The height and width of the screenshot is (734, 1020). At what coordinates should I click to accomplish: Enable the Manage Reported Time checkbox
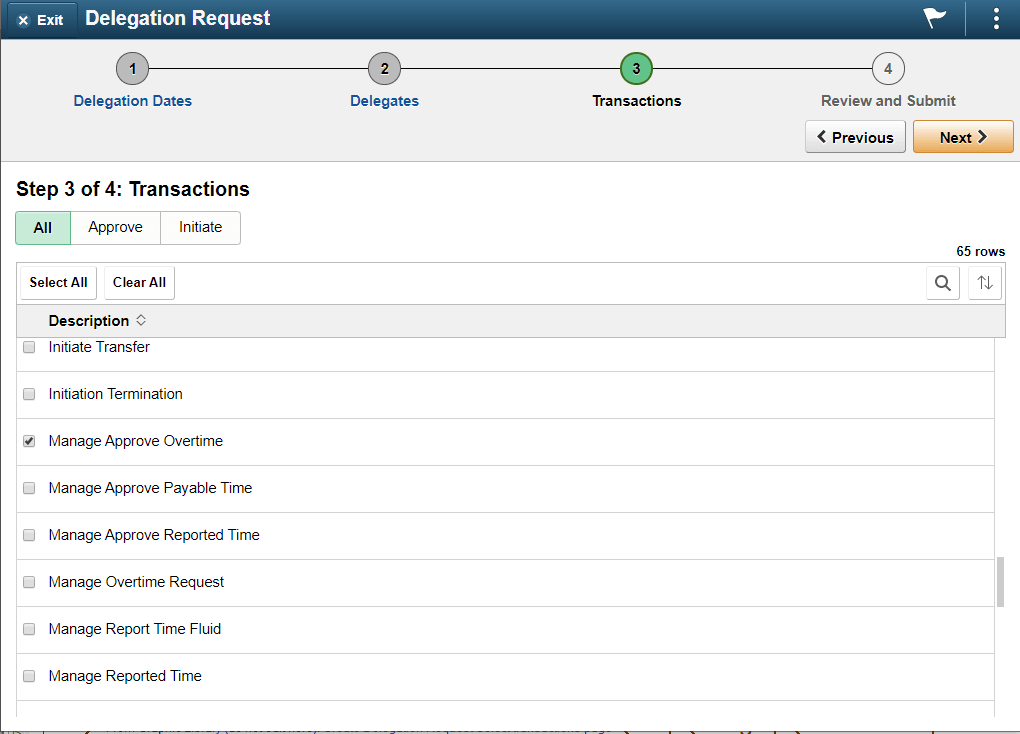(28, 675)
